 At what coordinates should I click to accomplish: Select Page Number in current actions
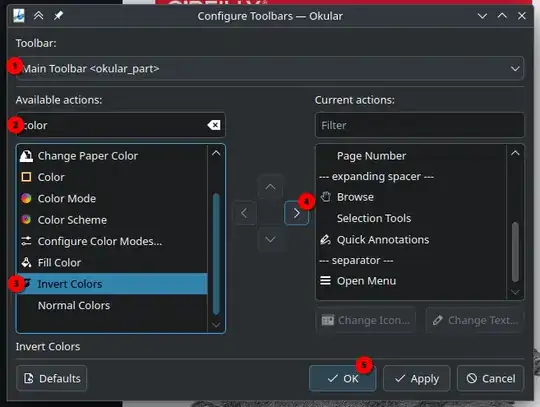412,156
